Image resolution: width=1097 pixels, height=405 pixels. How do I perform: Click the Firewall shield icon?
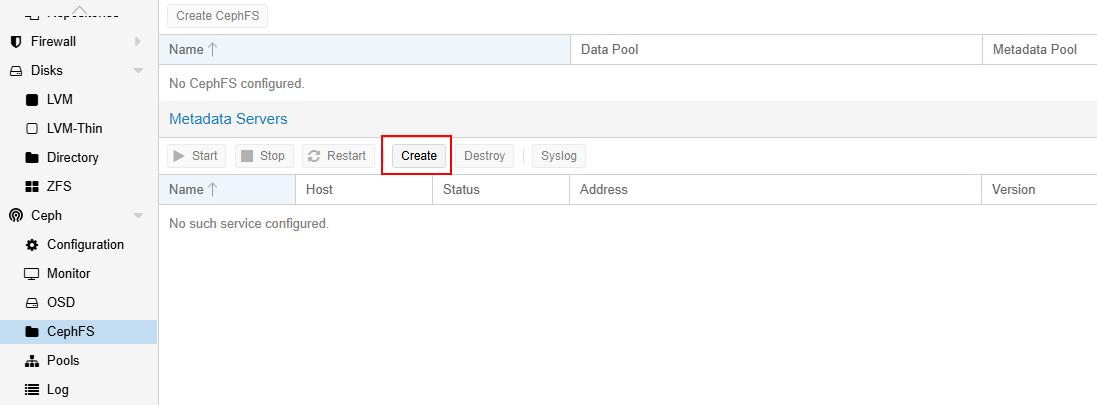coord(16,42)
